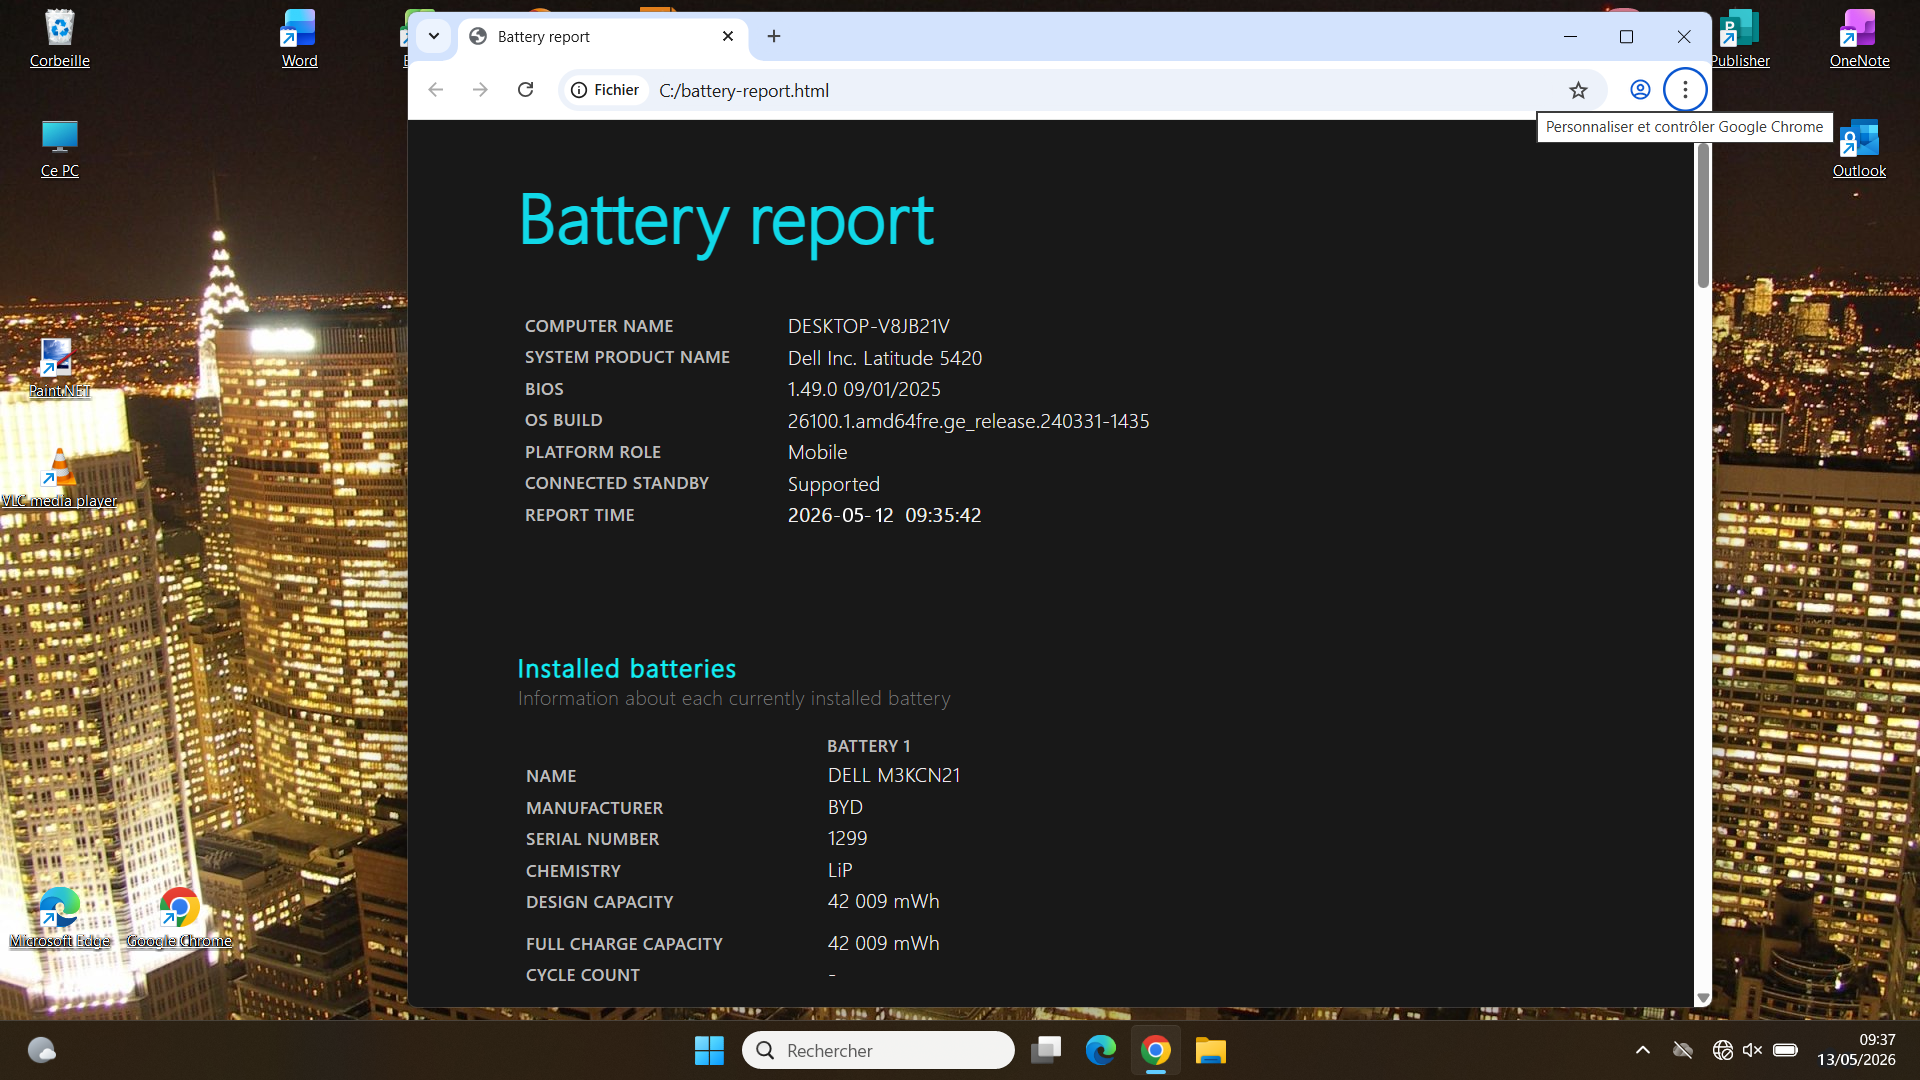Click the DELL M3KCN21 battery name
Screen dimensions: 1920x1080
[894, 775]
